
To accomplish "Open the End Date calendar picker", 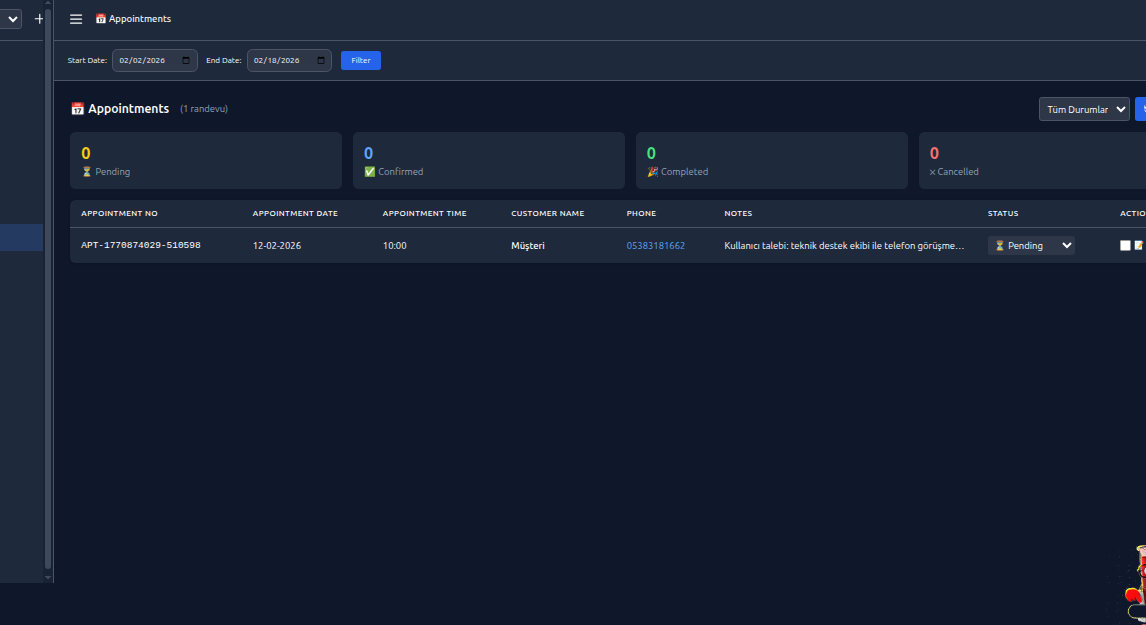I will (x=320, y=60).
